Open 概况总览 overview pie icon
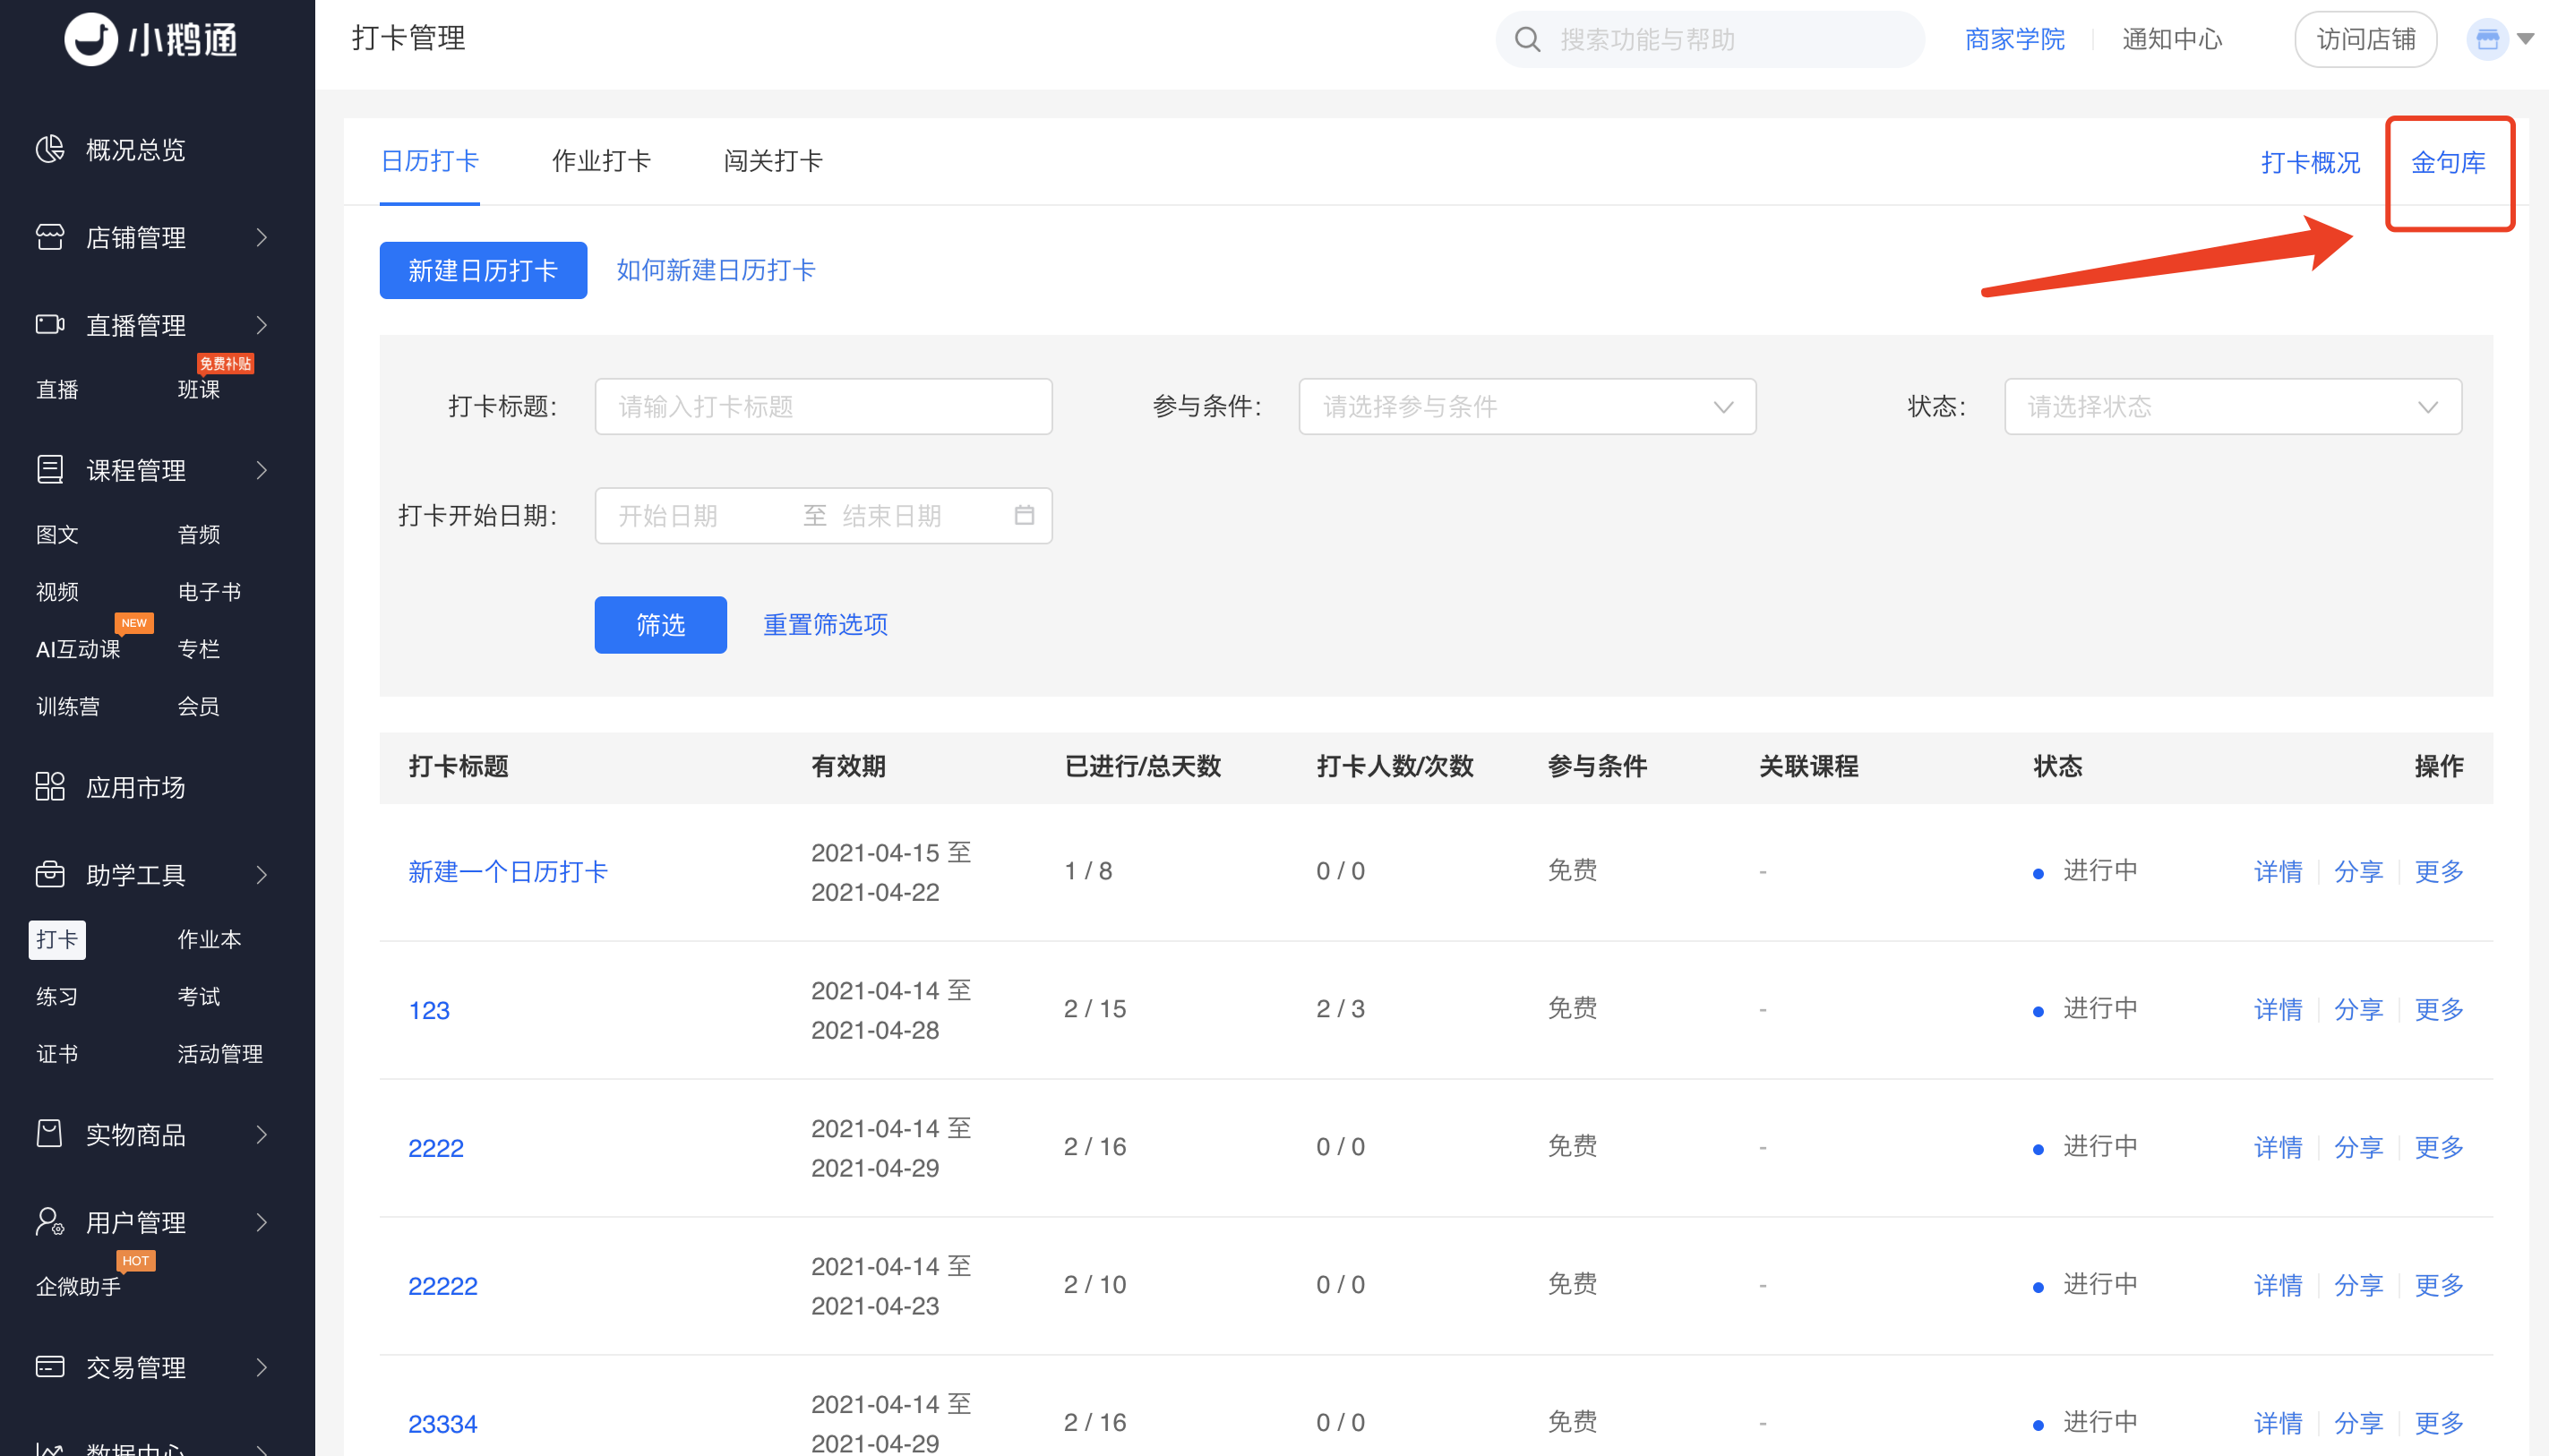 (x=50, y=150)
